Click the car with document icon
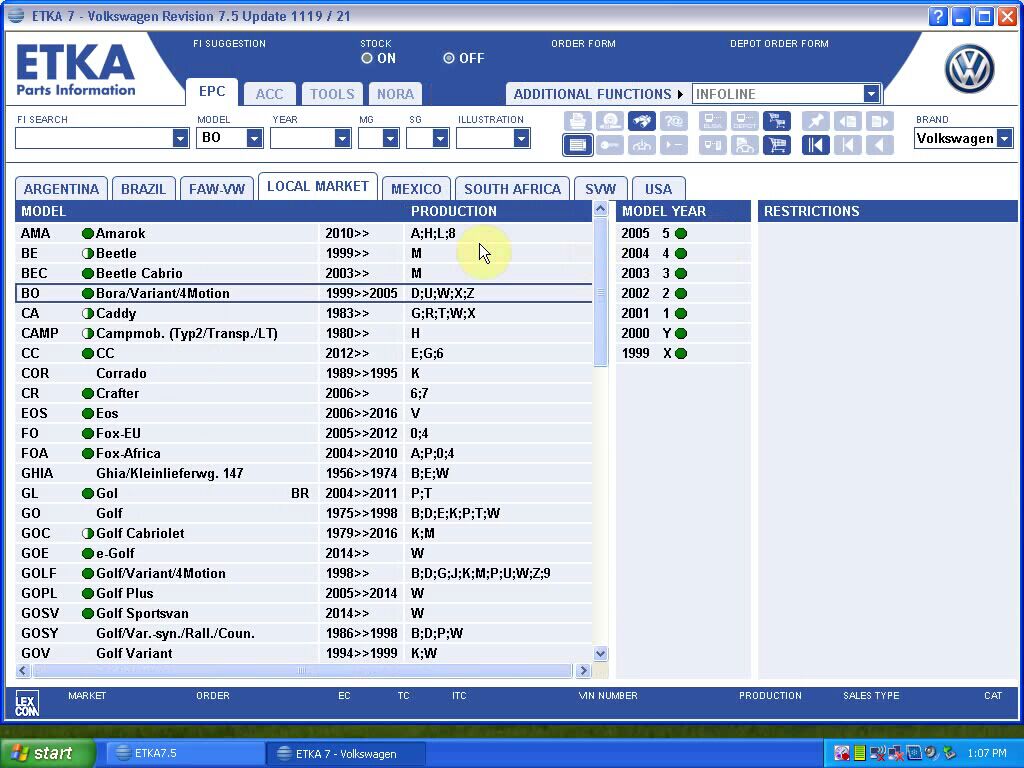 coord(744,145)
